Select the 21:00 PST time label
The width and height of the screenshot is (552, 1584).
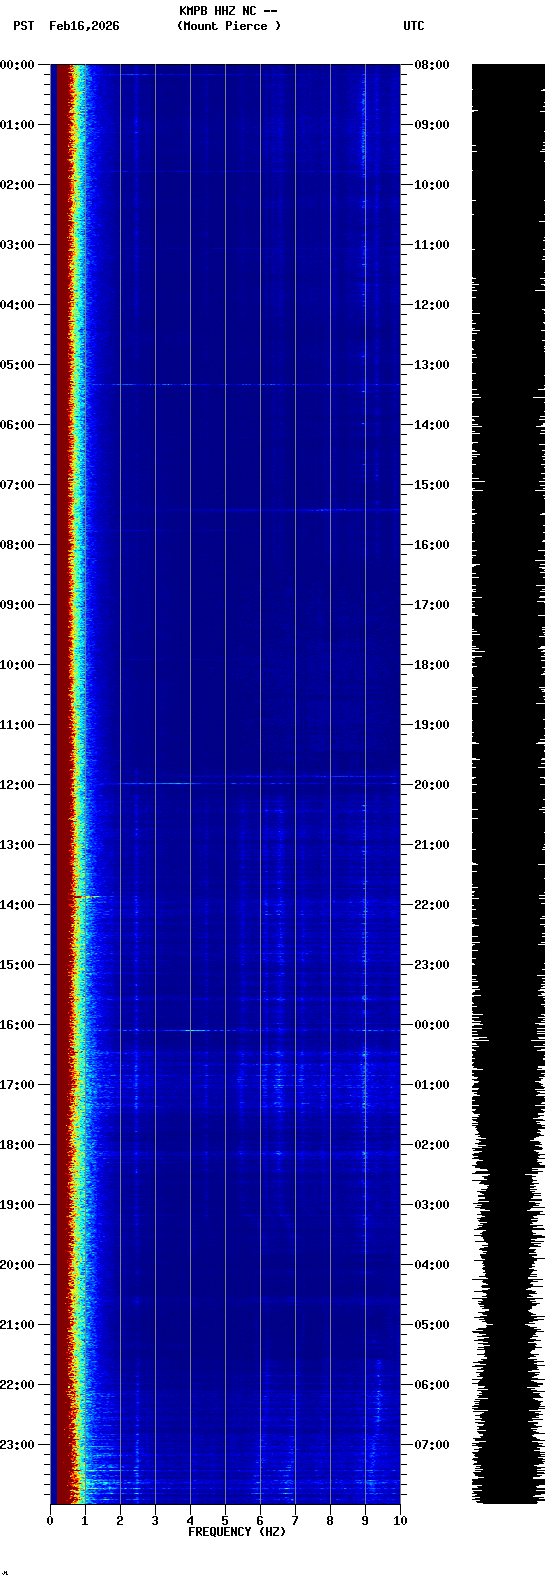point(18,1325)
